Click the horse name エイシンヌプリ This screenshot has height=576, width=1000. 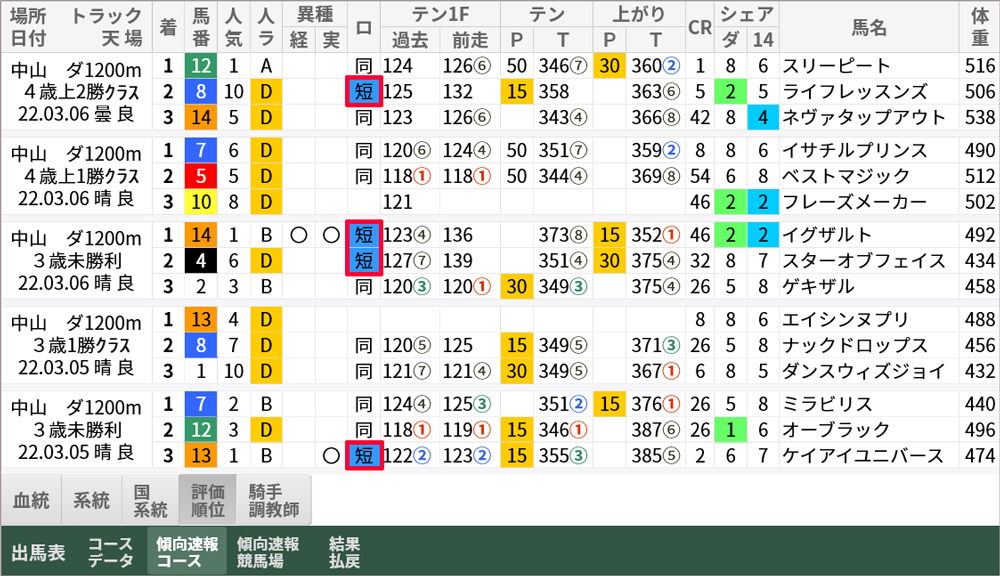pos(846,320)
